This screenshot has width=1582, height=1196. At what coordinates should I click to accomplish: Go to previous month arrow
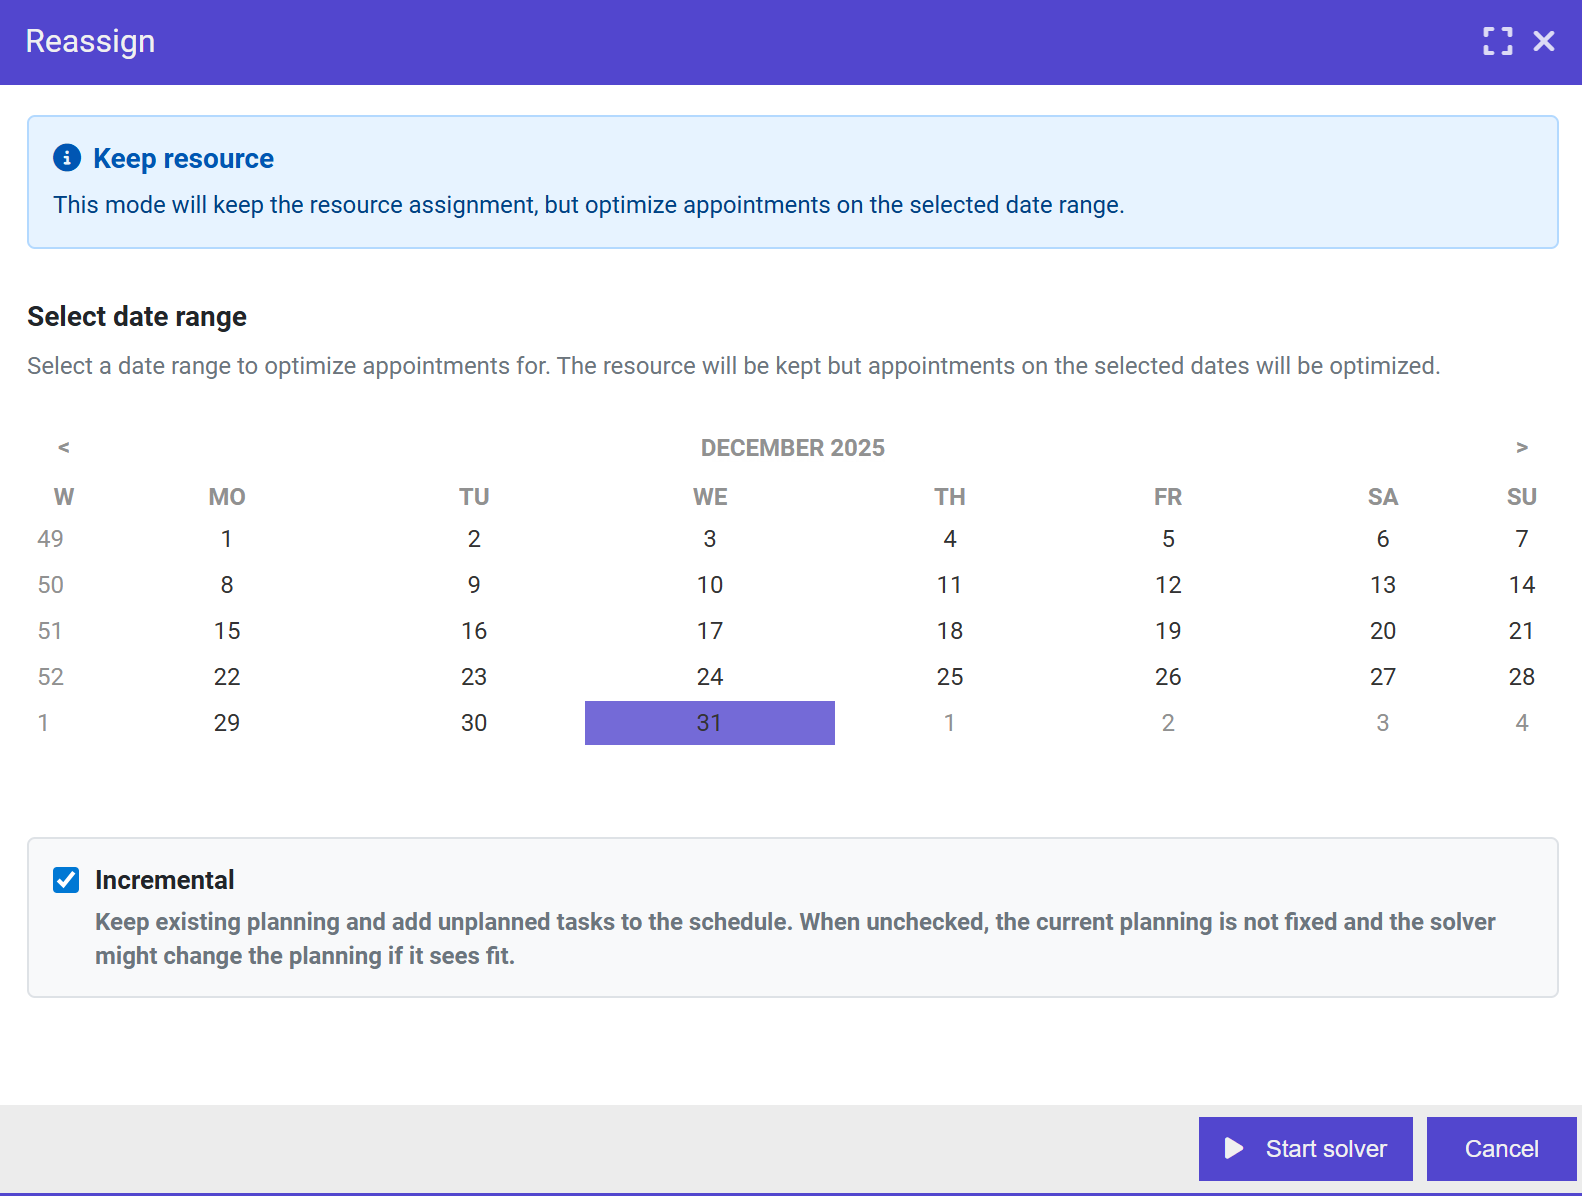click(x=63, y=447)
